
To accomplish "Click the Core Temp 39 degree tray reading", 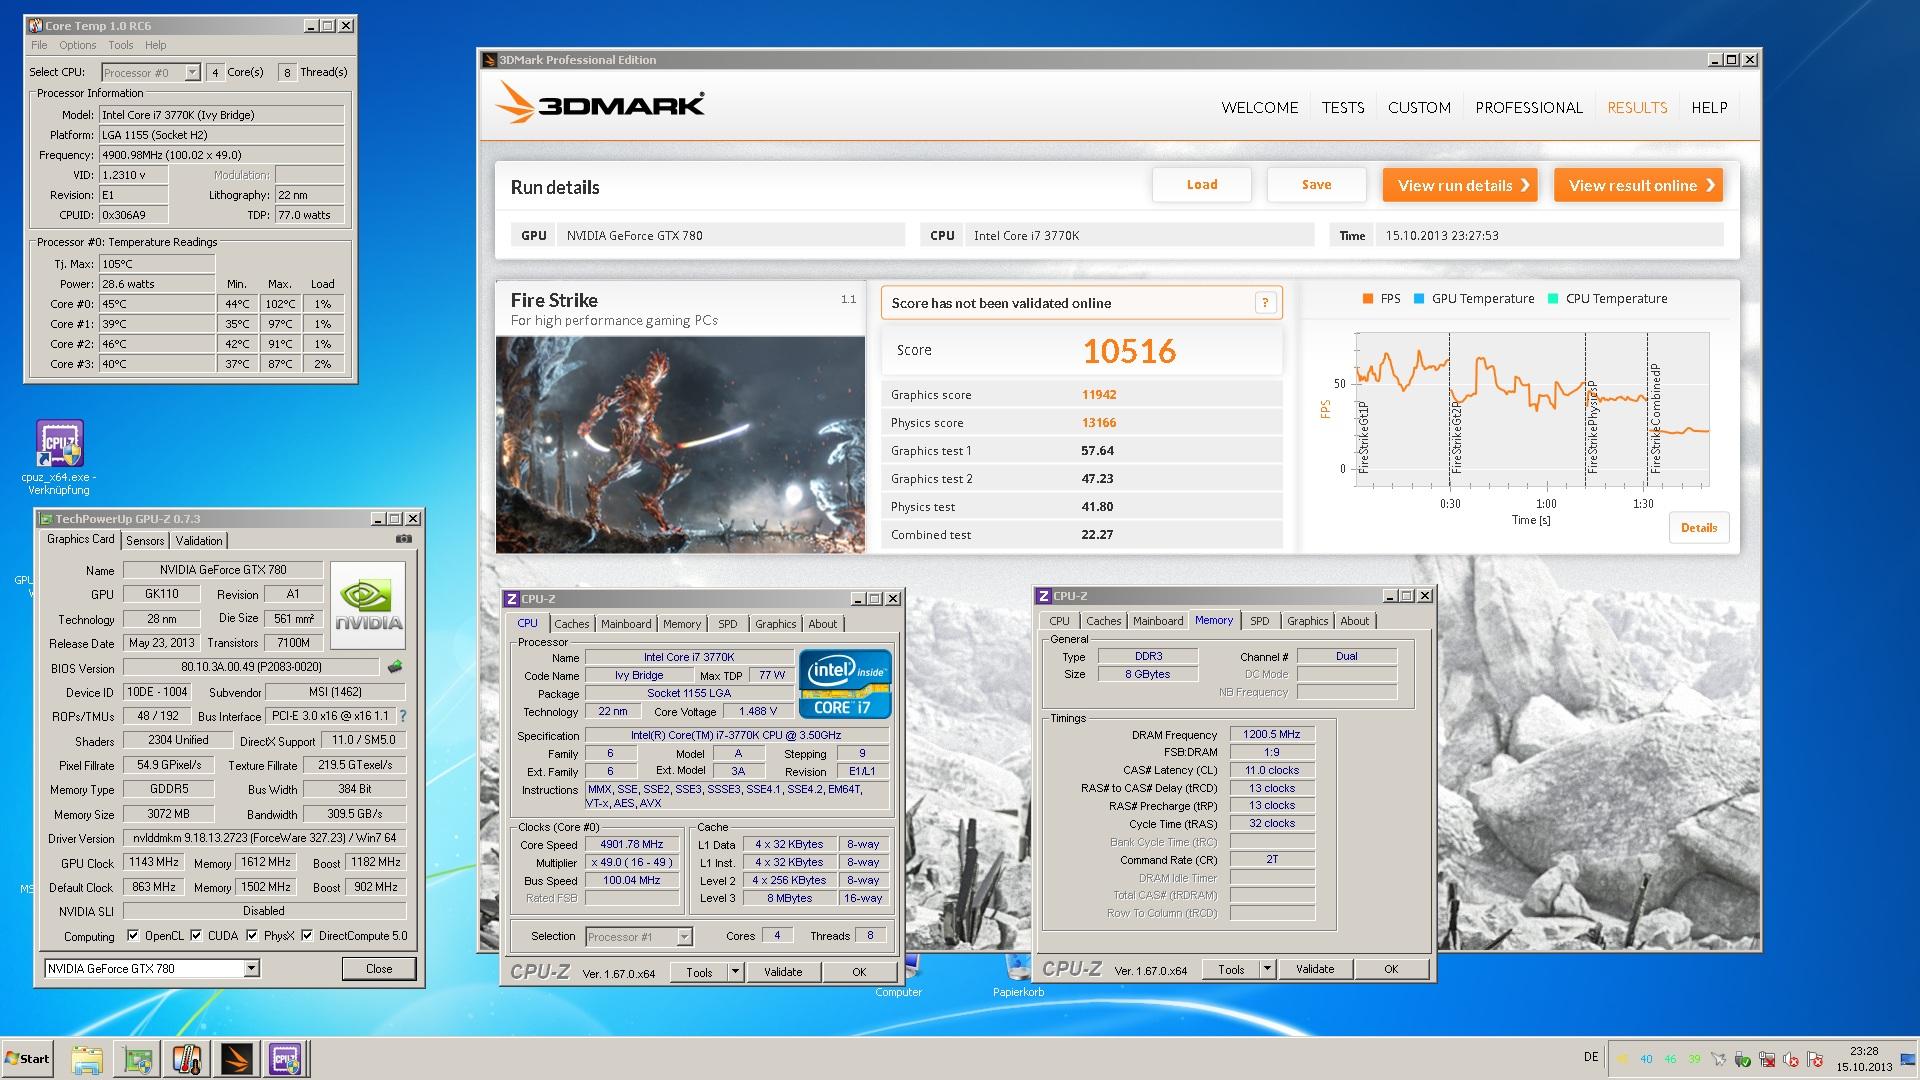I will pyautogui.click(x=1694, y=1059).
